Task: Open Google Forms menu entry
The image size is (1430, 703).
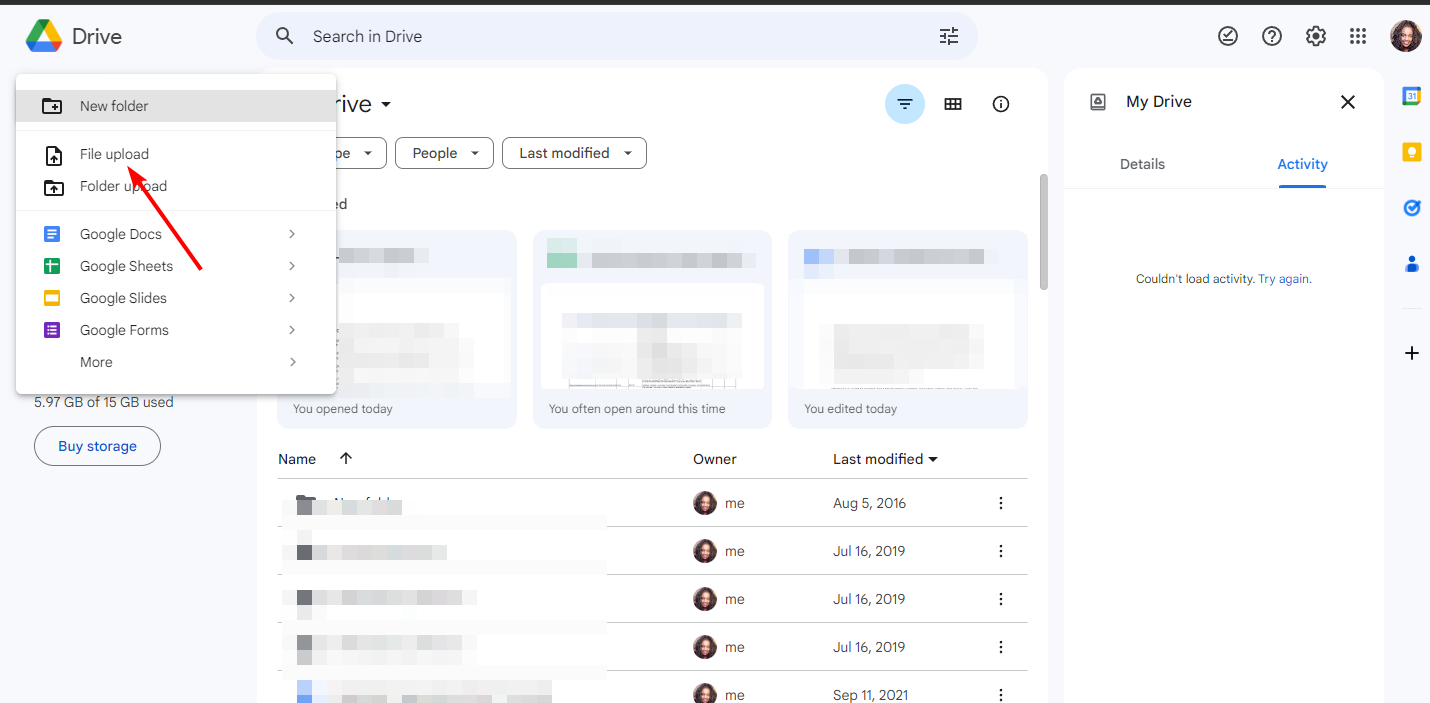Action: coord(176,330)
